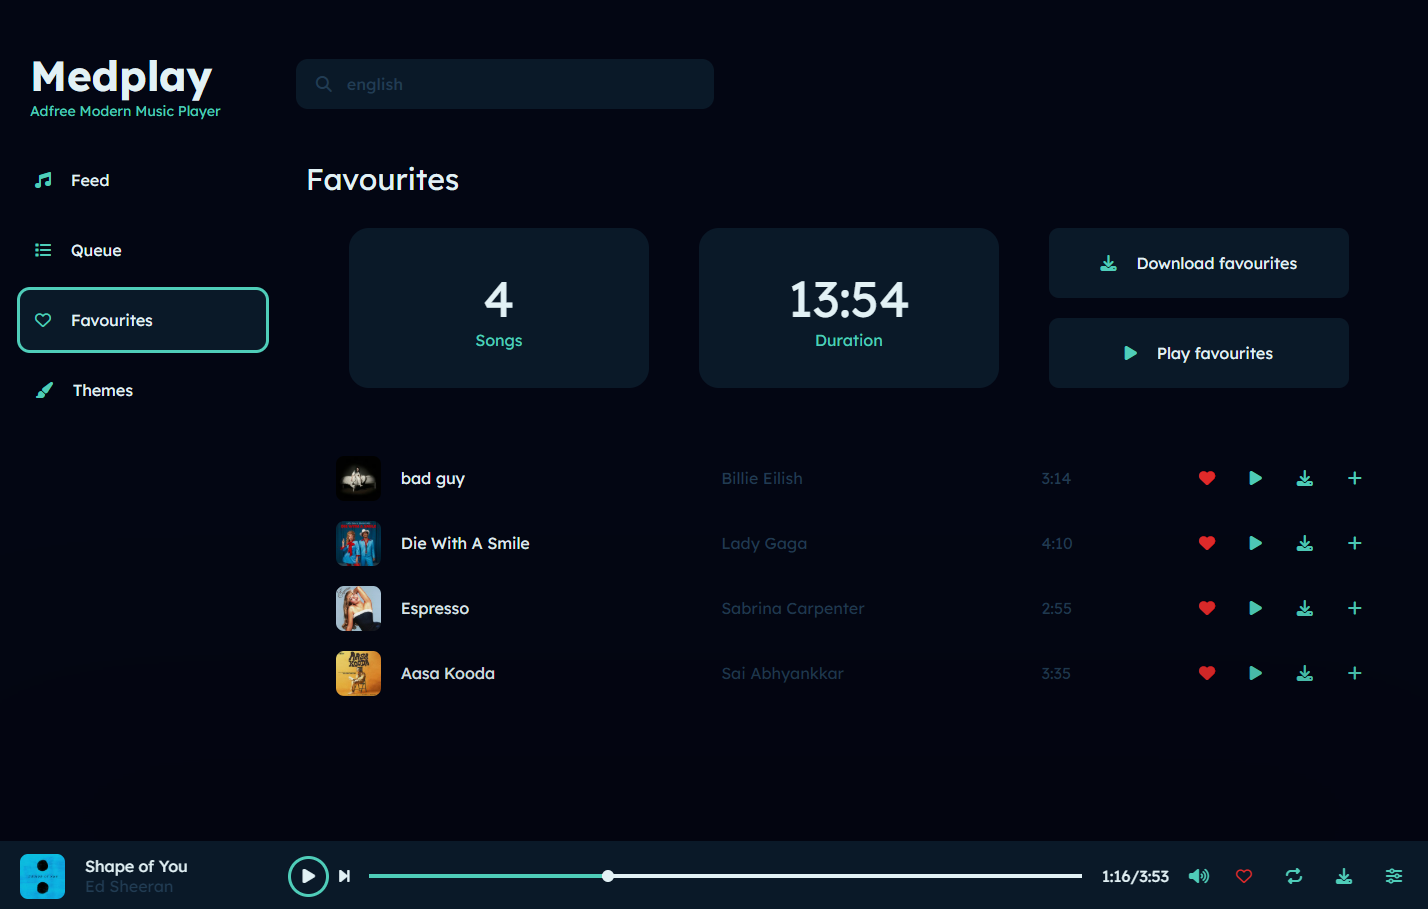Play the Aasa Kooda track
Screen dimensions: 1428x909
pos(1255,673)
